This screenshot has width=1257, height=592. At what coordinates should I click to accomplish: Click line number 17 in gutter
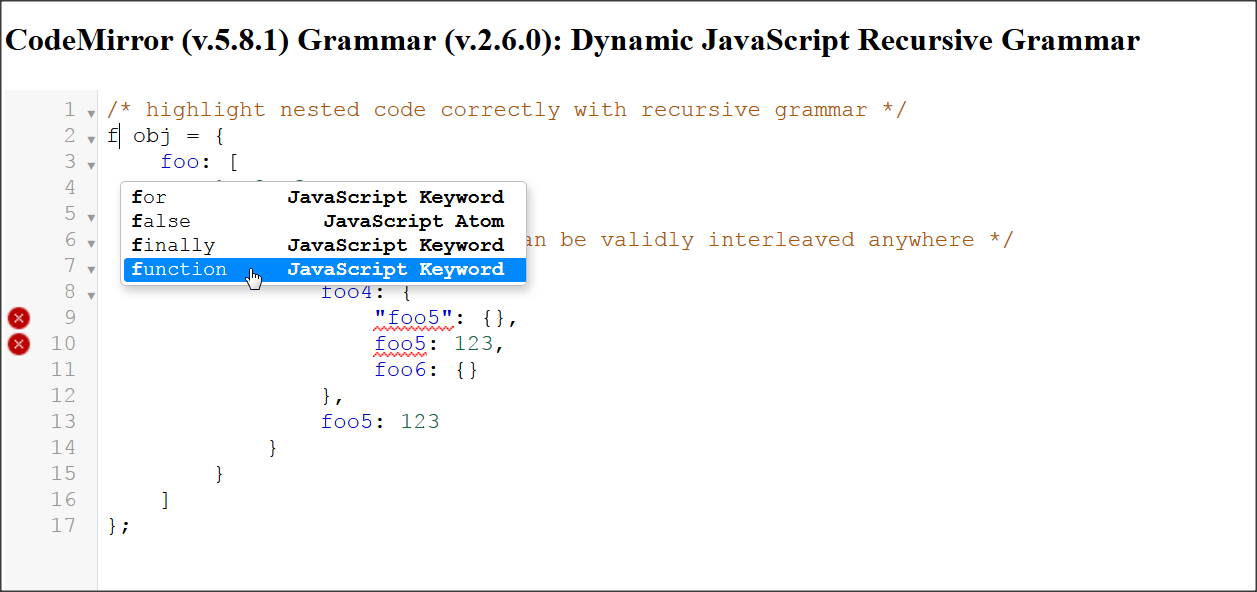(x=63, y=525)
